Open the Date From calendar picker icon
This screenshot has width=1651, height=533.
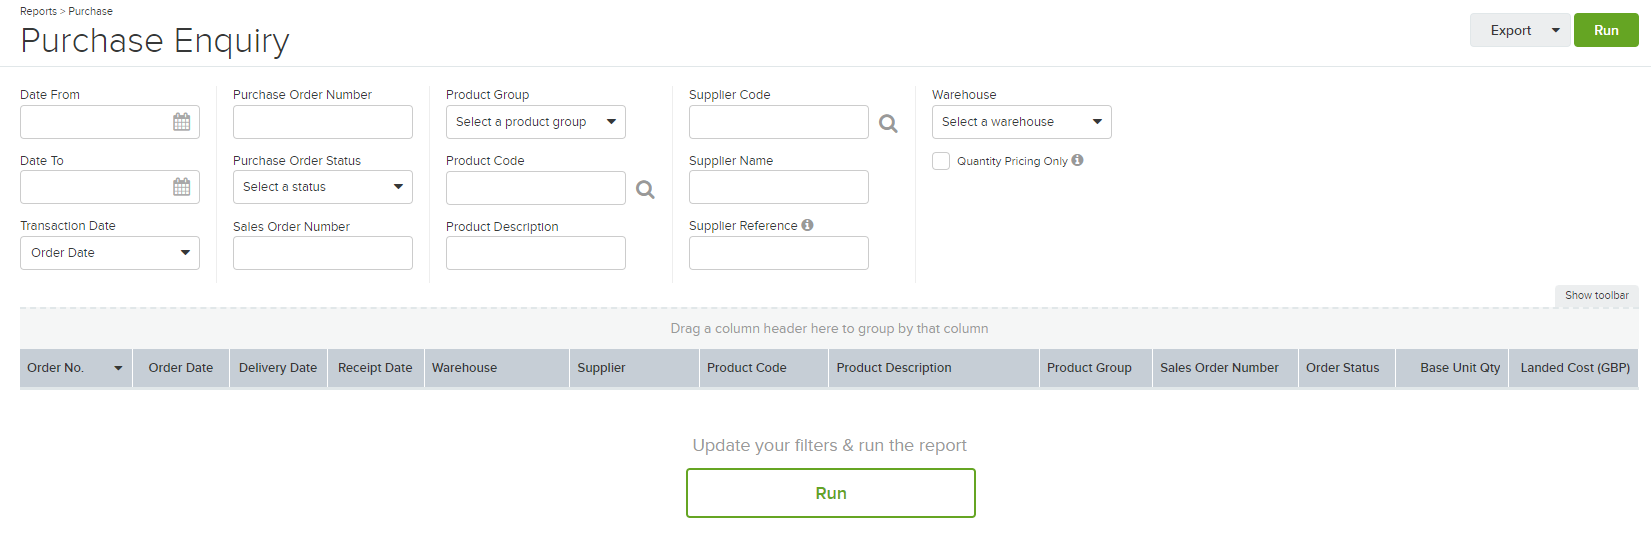click(181, 122)
